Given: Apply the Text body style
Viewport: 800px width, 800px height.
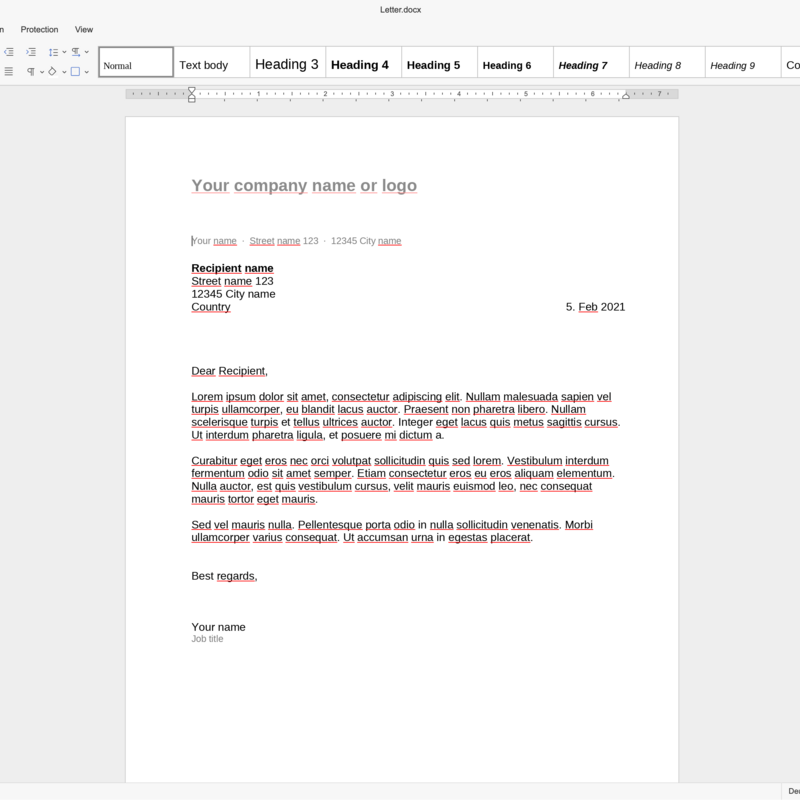Looking at the screenshot, I should (212, 62).
